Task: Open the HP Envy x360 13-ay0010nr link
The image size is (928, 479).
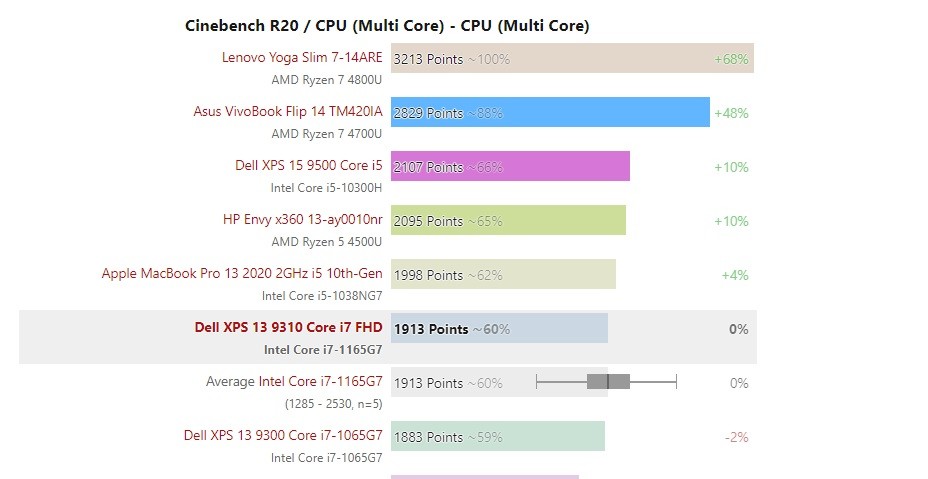Action: (302, 219)
